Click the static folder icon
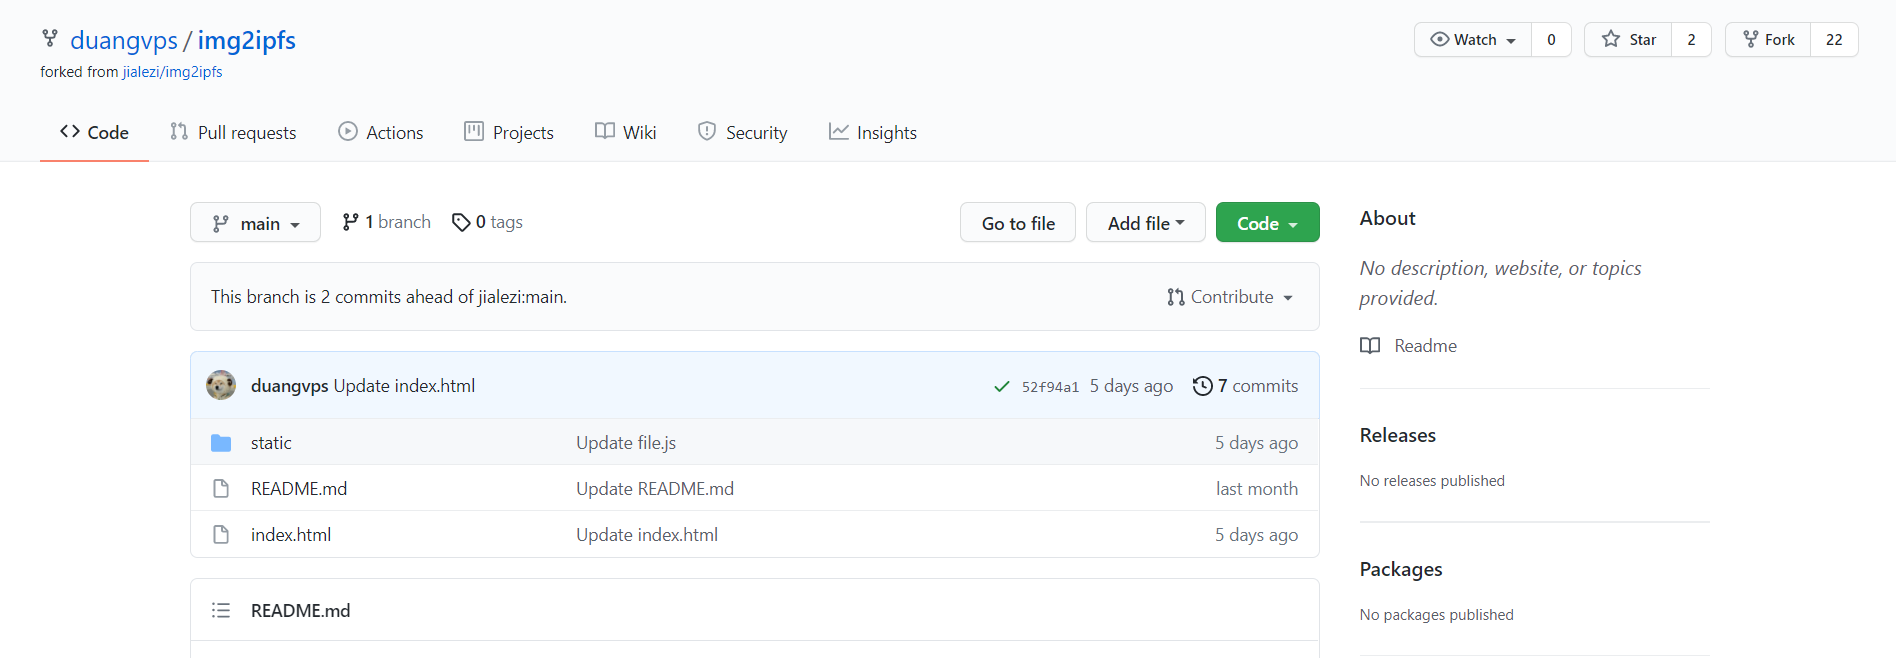The height and width of the screenshot is (658, 1896). click(x=221, y=443)
